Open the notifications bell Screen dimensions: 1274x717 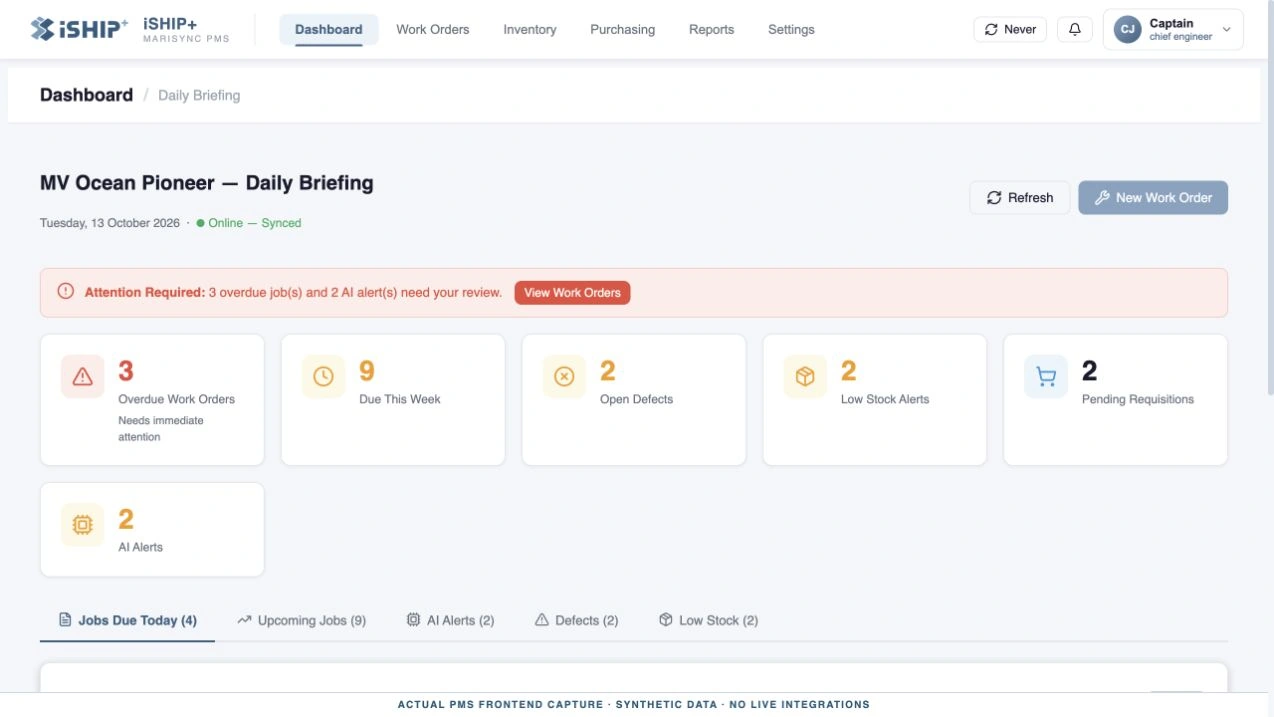coord(1075,30)
